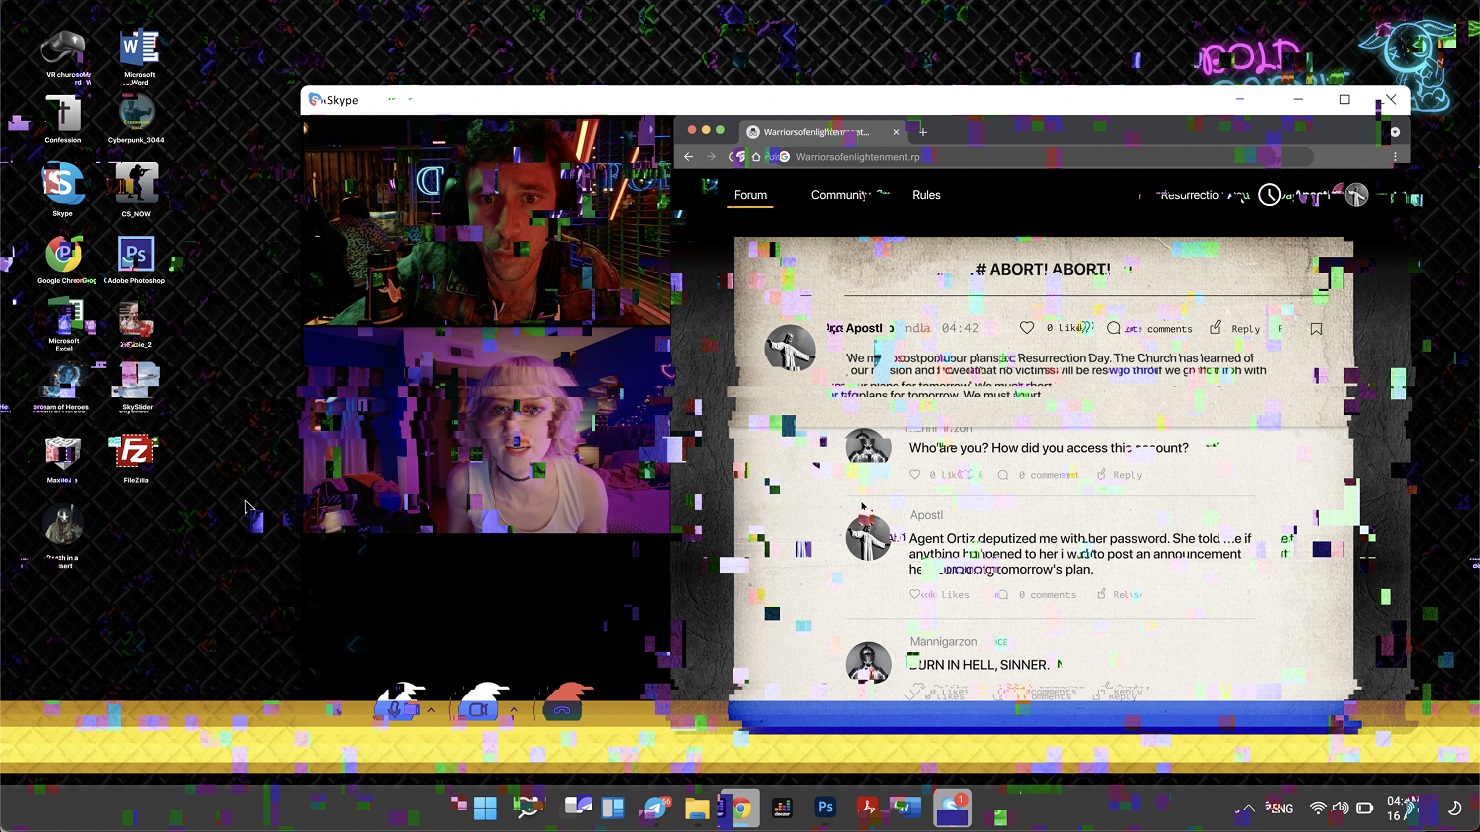Reply to the first Apostl post
The width and height of the screenshot is (1480, 832).
pos(1235,328)
